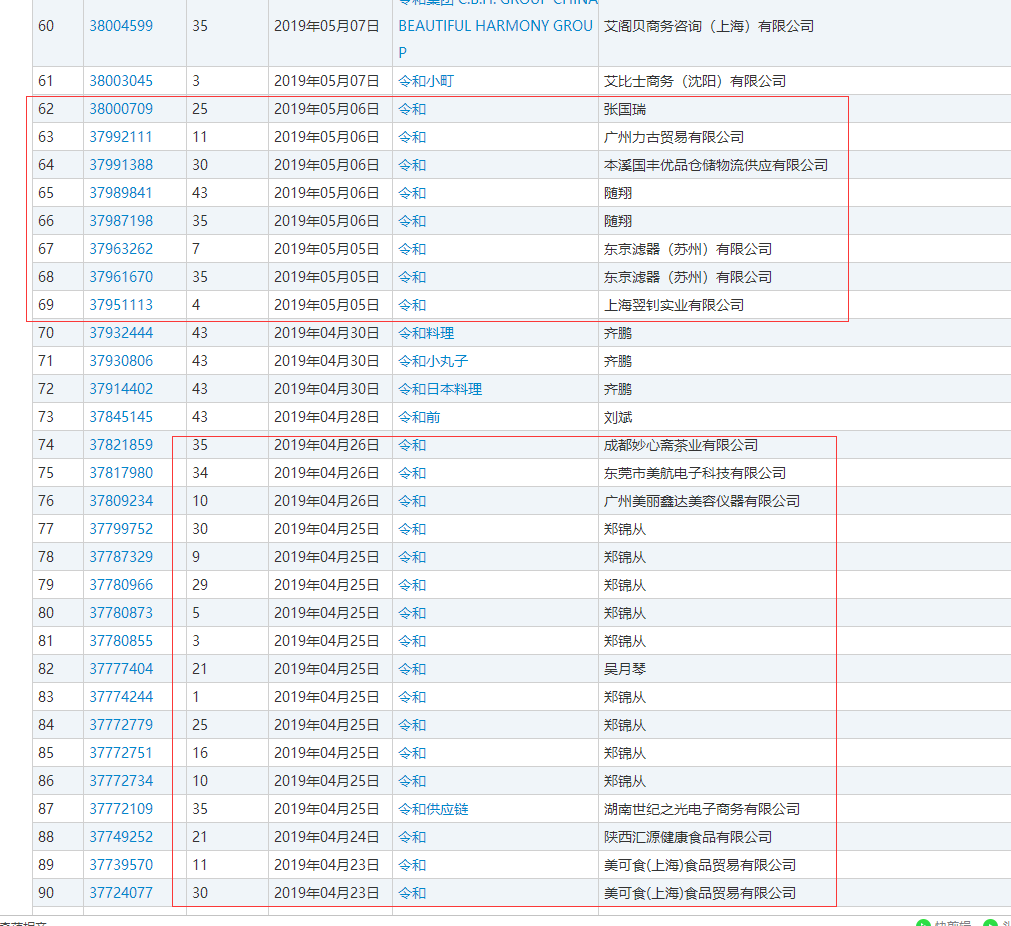Click the 令和料理 trademark link
This screenshot has width=1011, height=926.
click(x=425, y=333)
